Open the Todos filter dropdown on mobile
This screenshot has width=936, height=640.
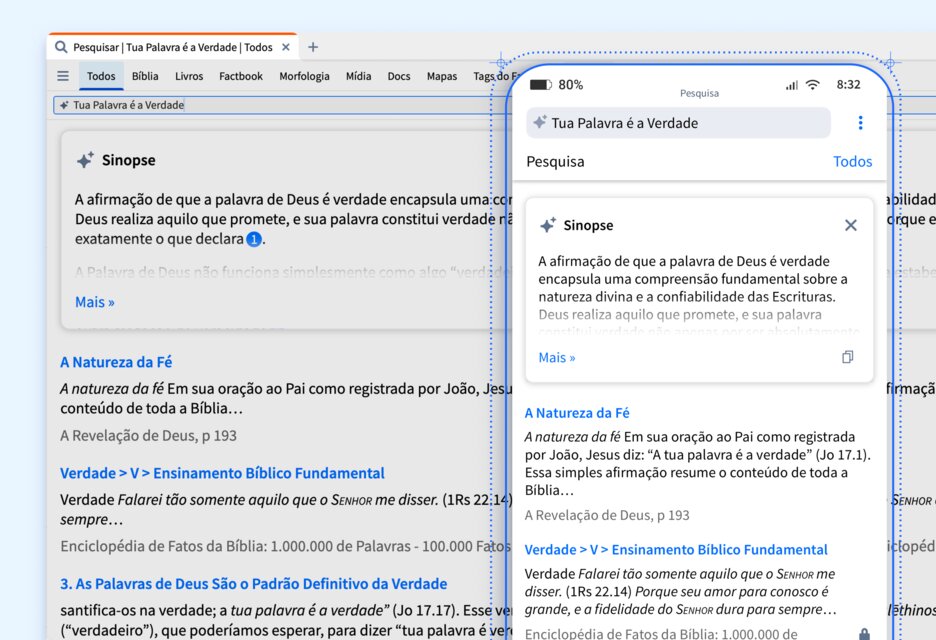(852, 161)
